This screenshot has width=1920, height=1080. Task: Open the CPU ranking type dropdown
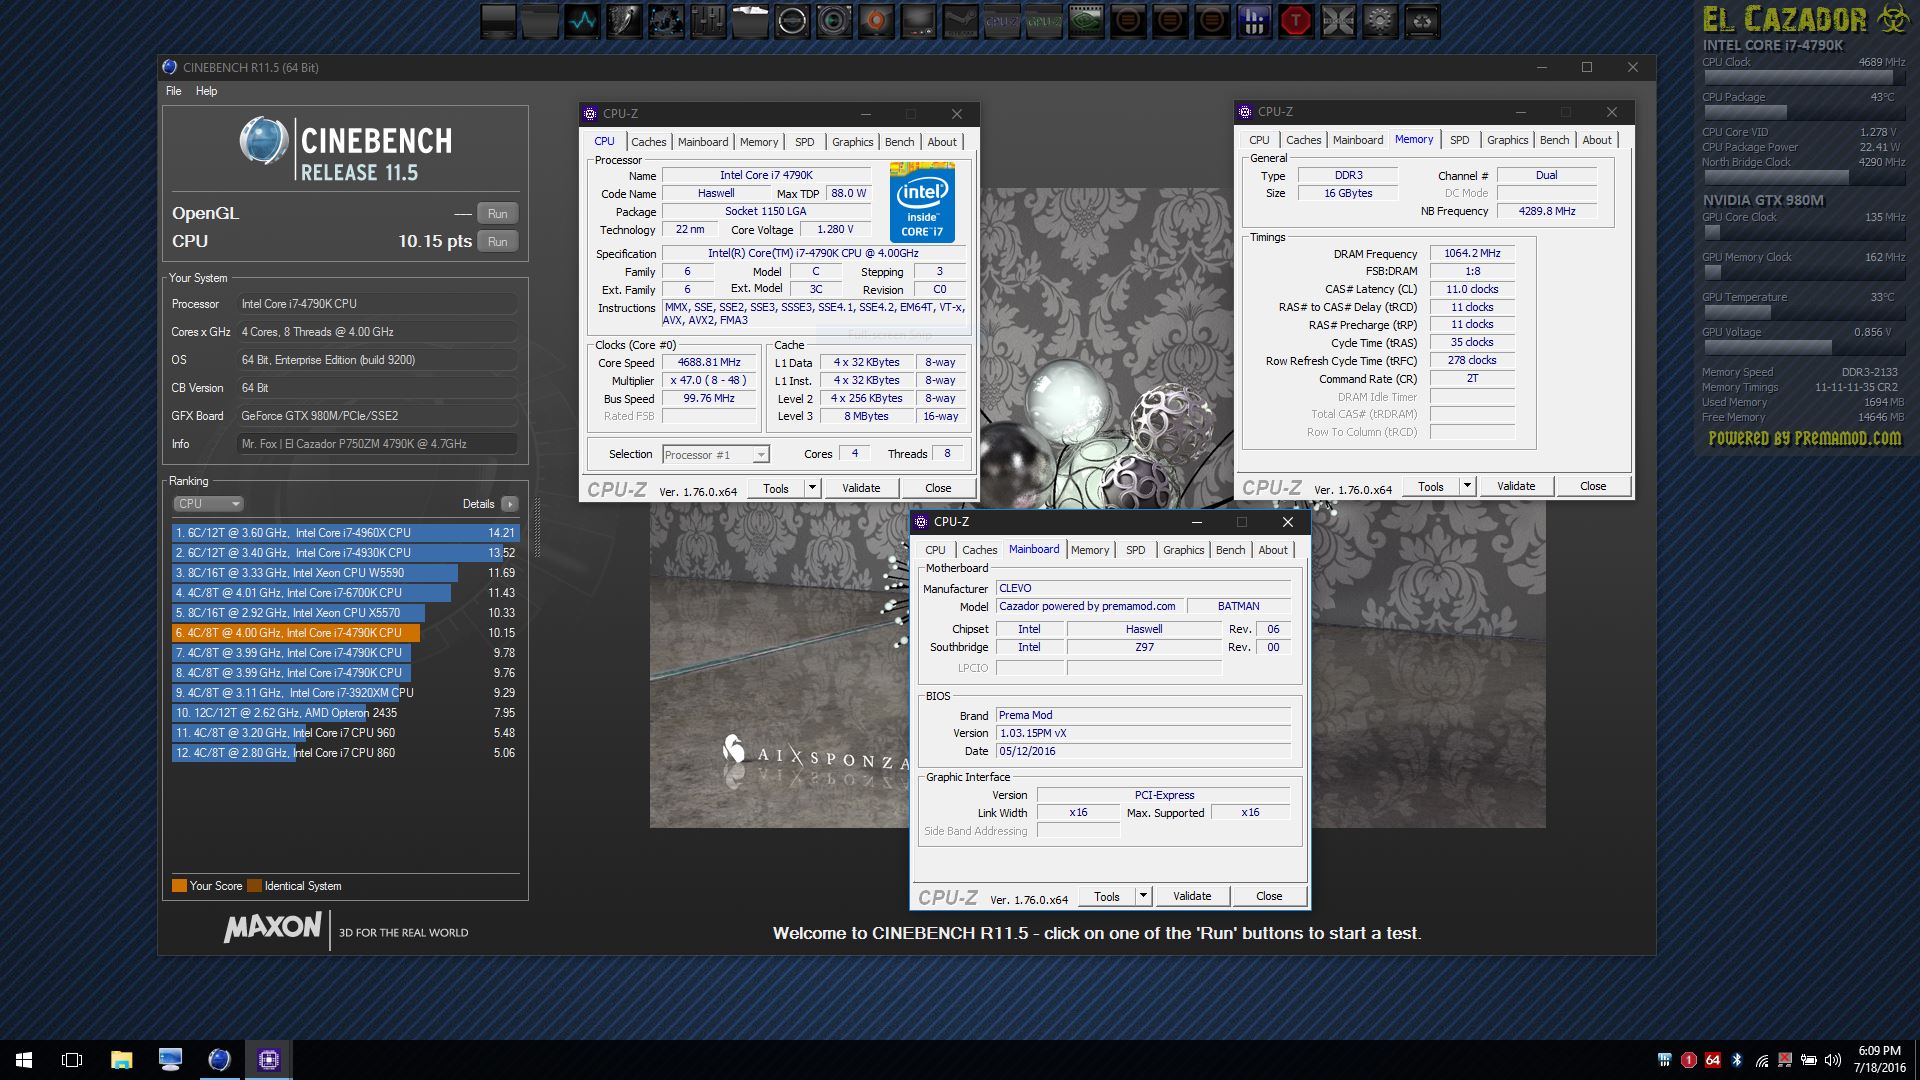pos(208,504)
